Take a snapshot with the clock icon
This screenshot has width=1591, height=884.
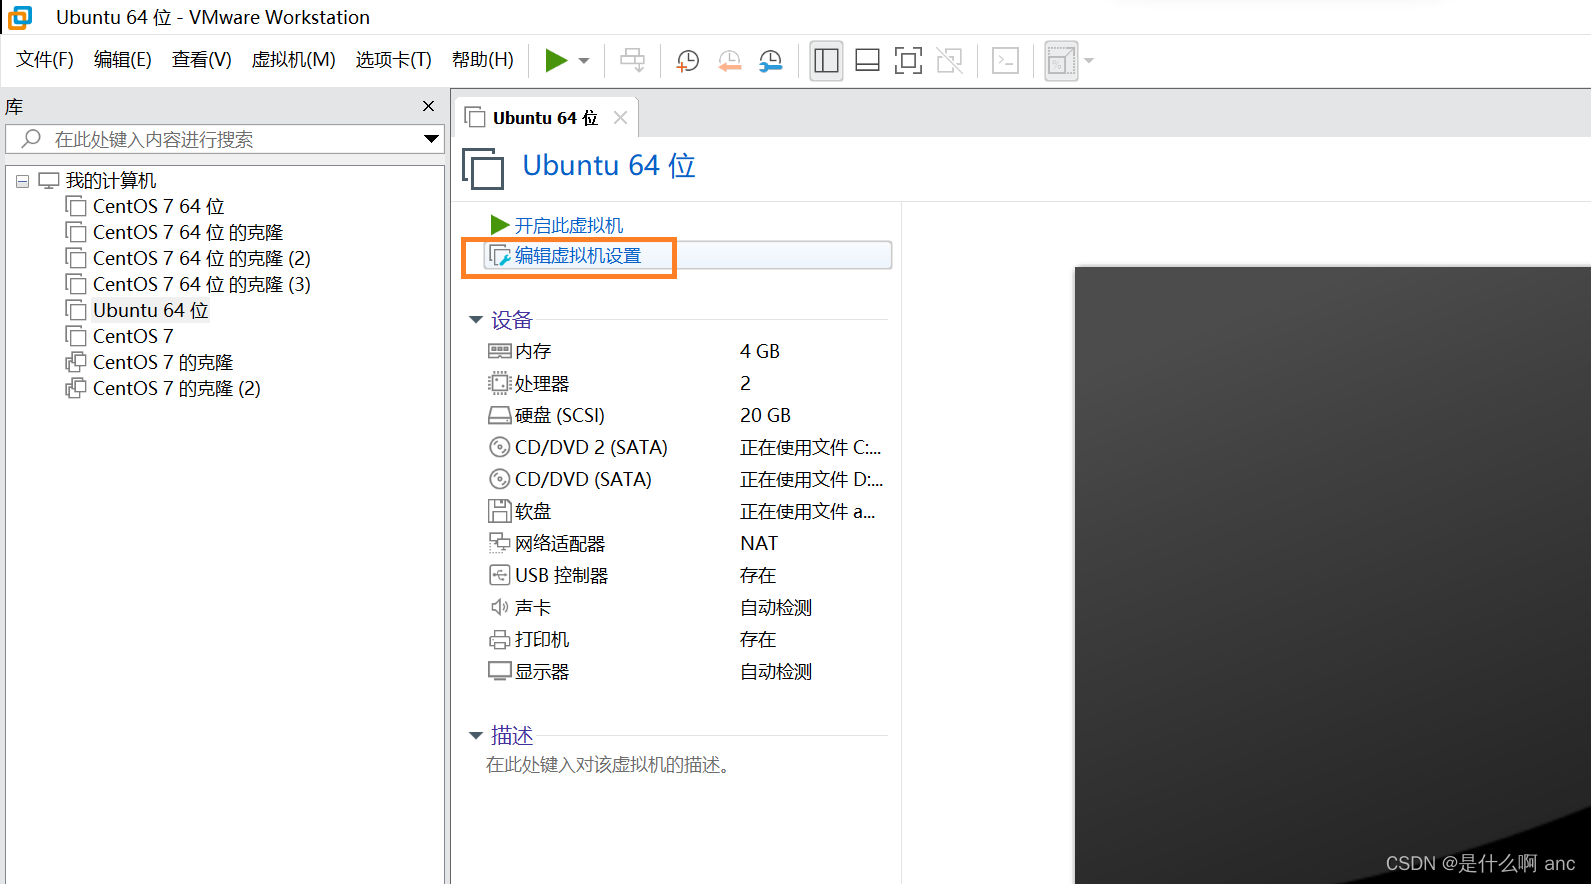coord(688,61)
